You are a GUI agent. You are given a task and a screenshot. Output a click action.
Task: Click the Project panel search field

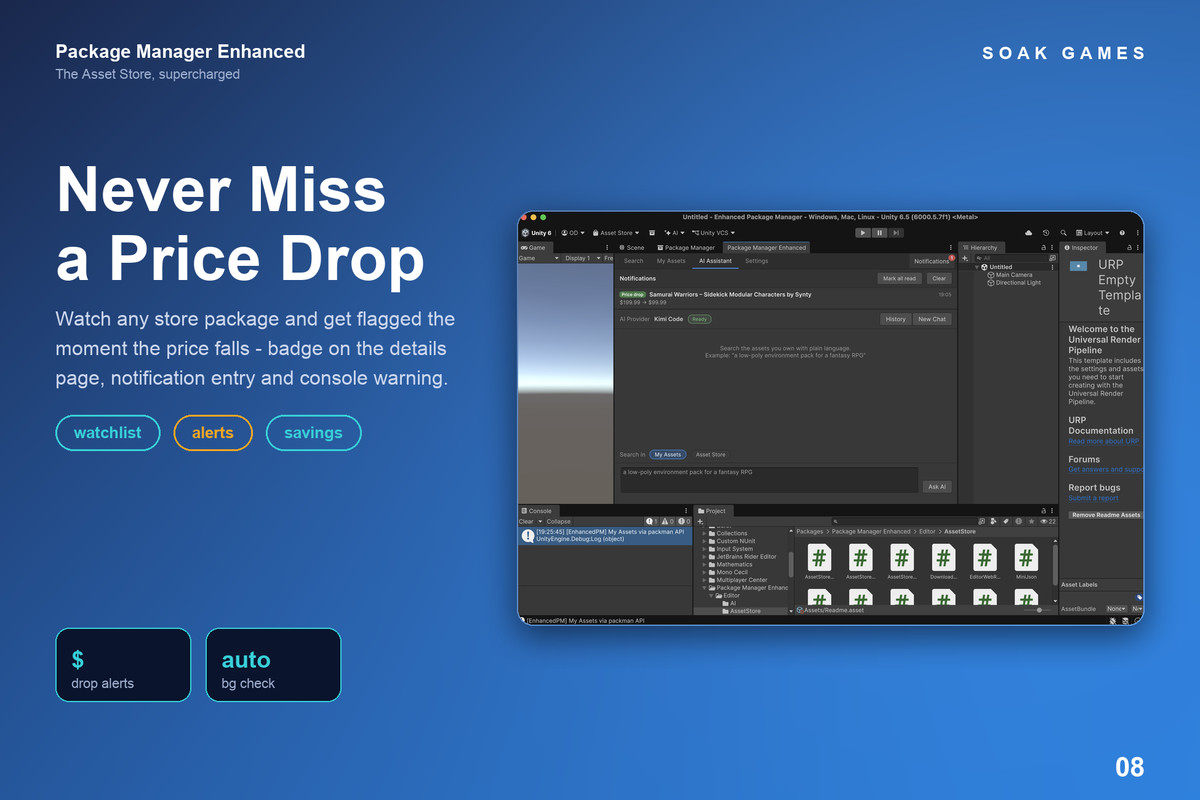point(903,521)
